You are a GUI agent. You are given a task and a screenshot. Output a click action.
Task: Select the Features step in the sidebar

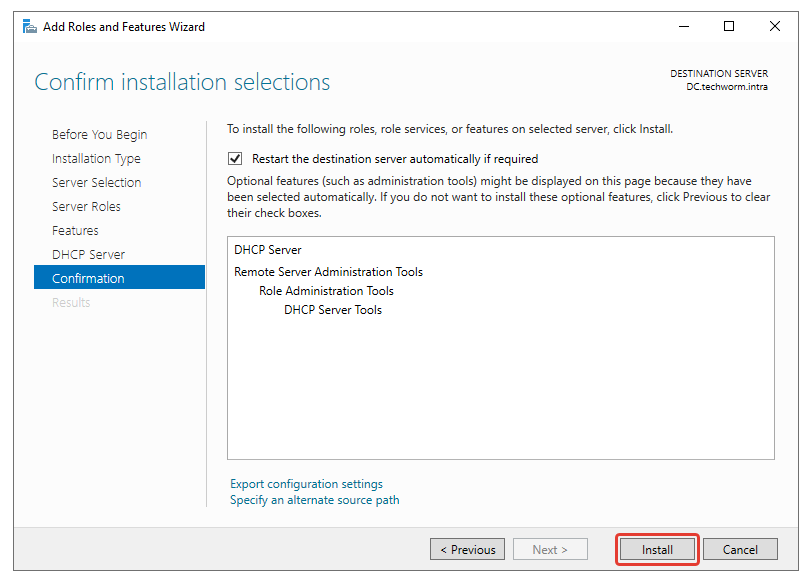point(75,231)
